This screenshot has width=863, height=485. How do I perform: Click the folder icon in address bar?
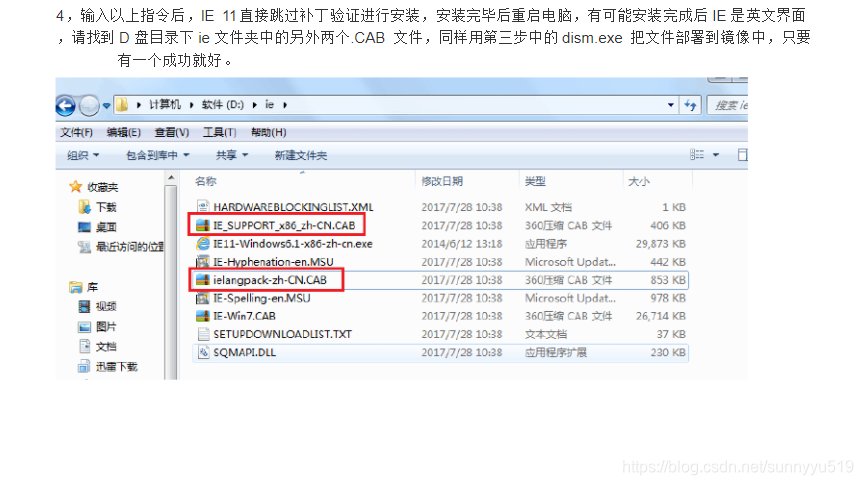[122, 105]
